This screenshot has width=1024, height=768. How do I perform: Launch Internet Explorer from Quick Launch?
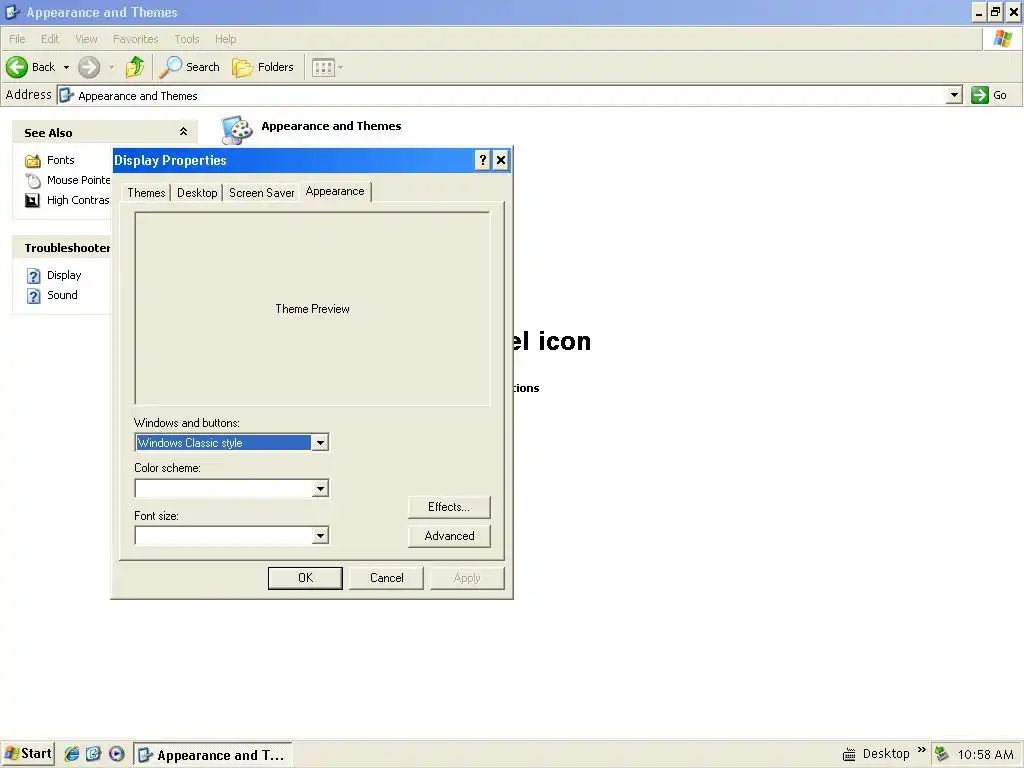pyautogui.click(x=72, y=754)
